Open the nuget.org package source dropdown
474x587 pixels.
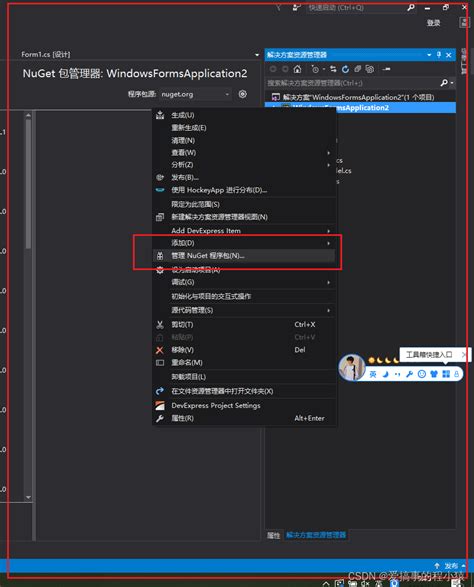point(195,94)
